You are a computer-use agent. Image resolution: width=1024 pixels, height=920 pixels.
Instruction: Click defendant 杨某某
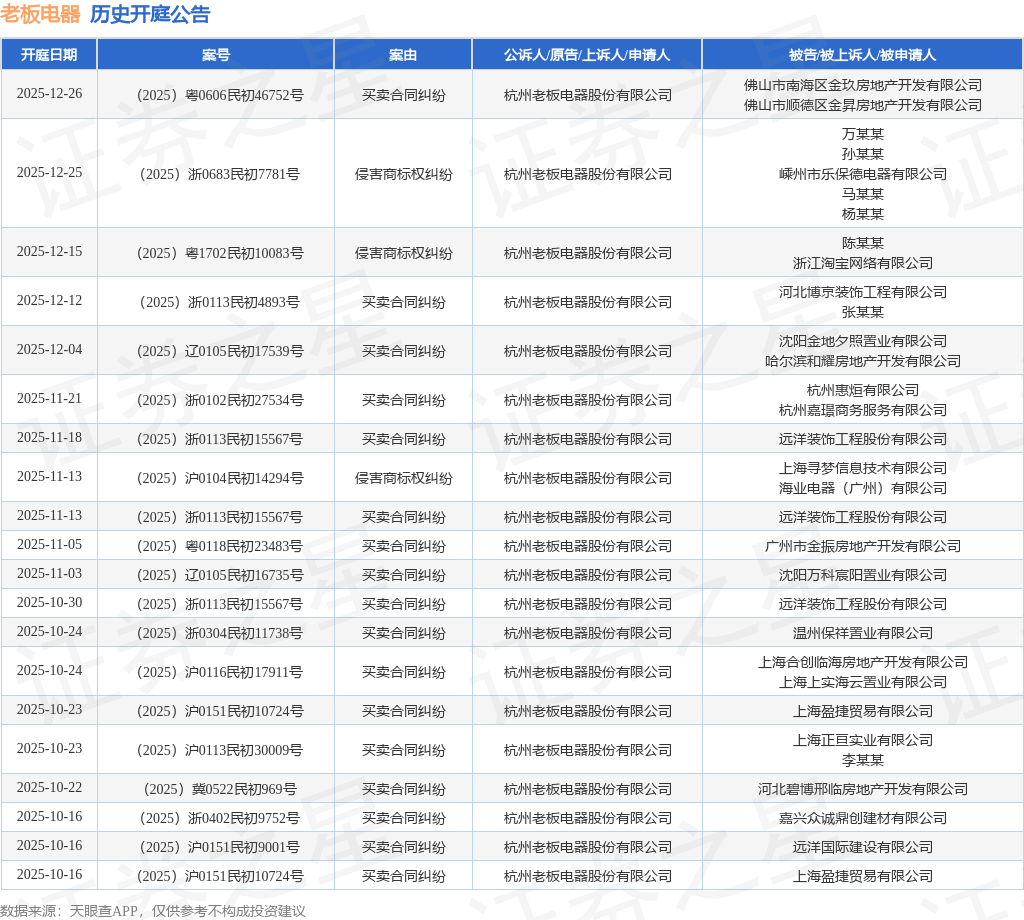(x=863, y=214)
